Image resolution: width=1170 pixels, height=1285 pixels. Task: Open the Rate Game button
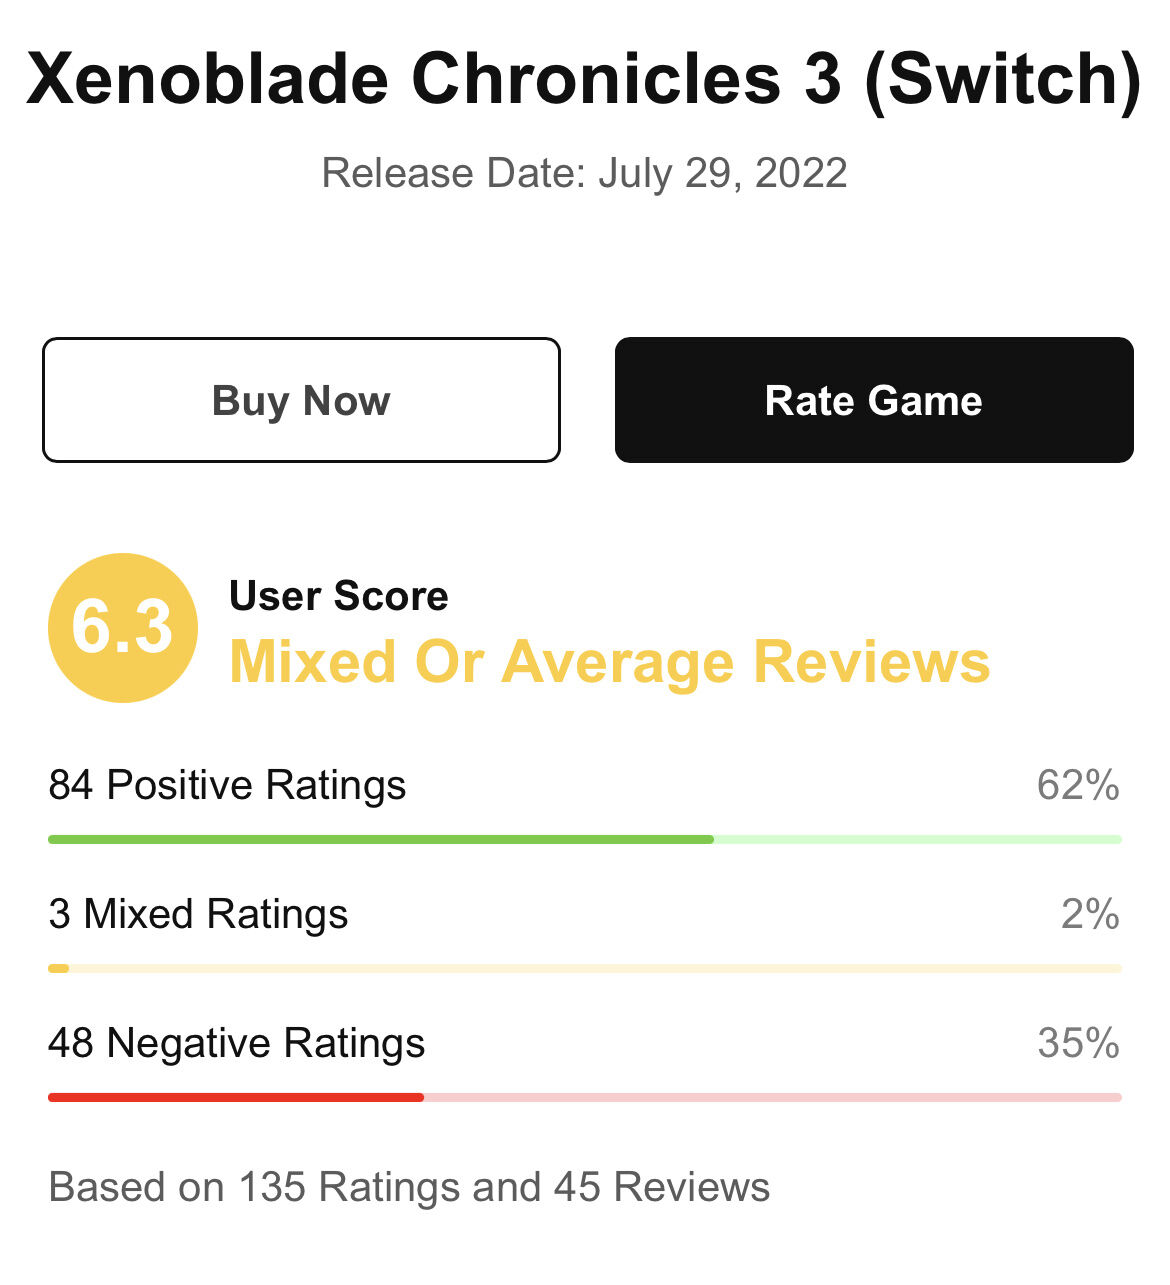click(x=874, y=400)
